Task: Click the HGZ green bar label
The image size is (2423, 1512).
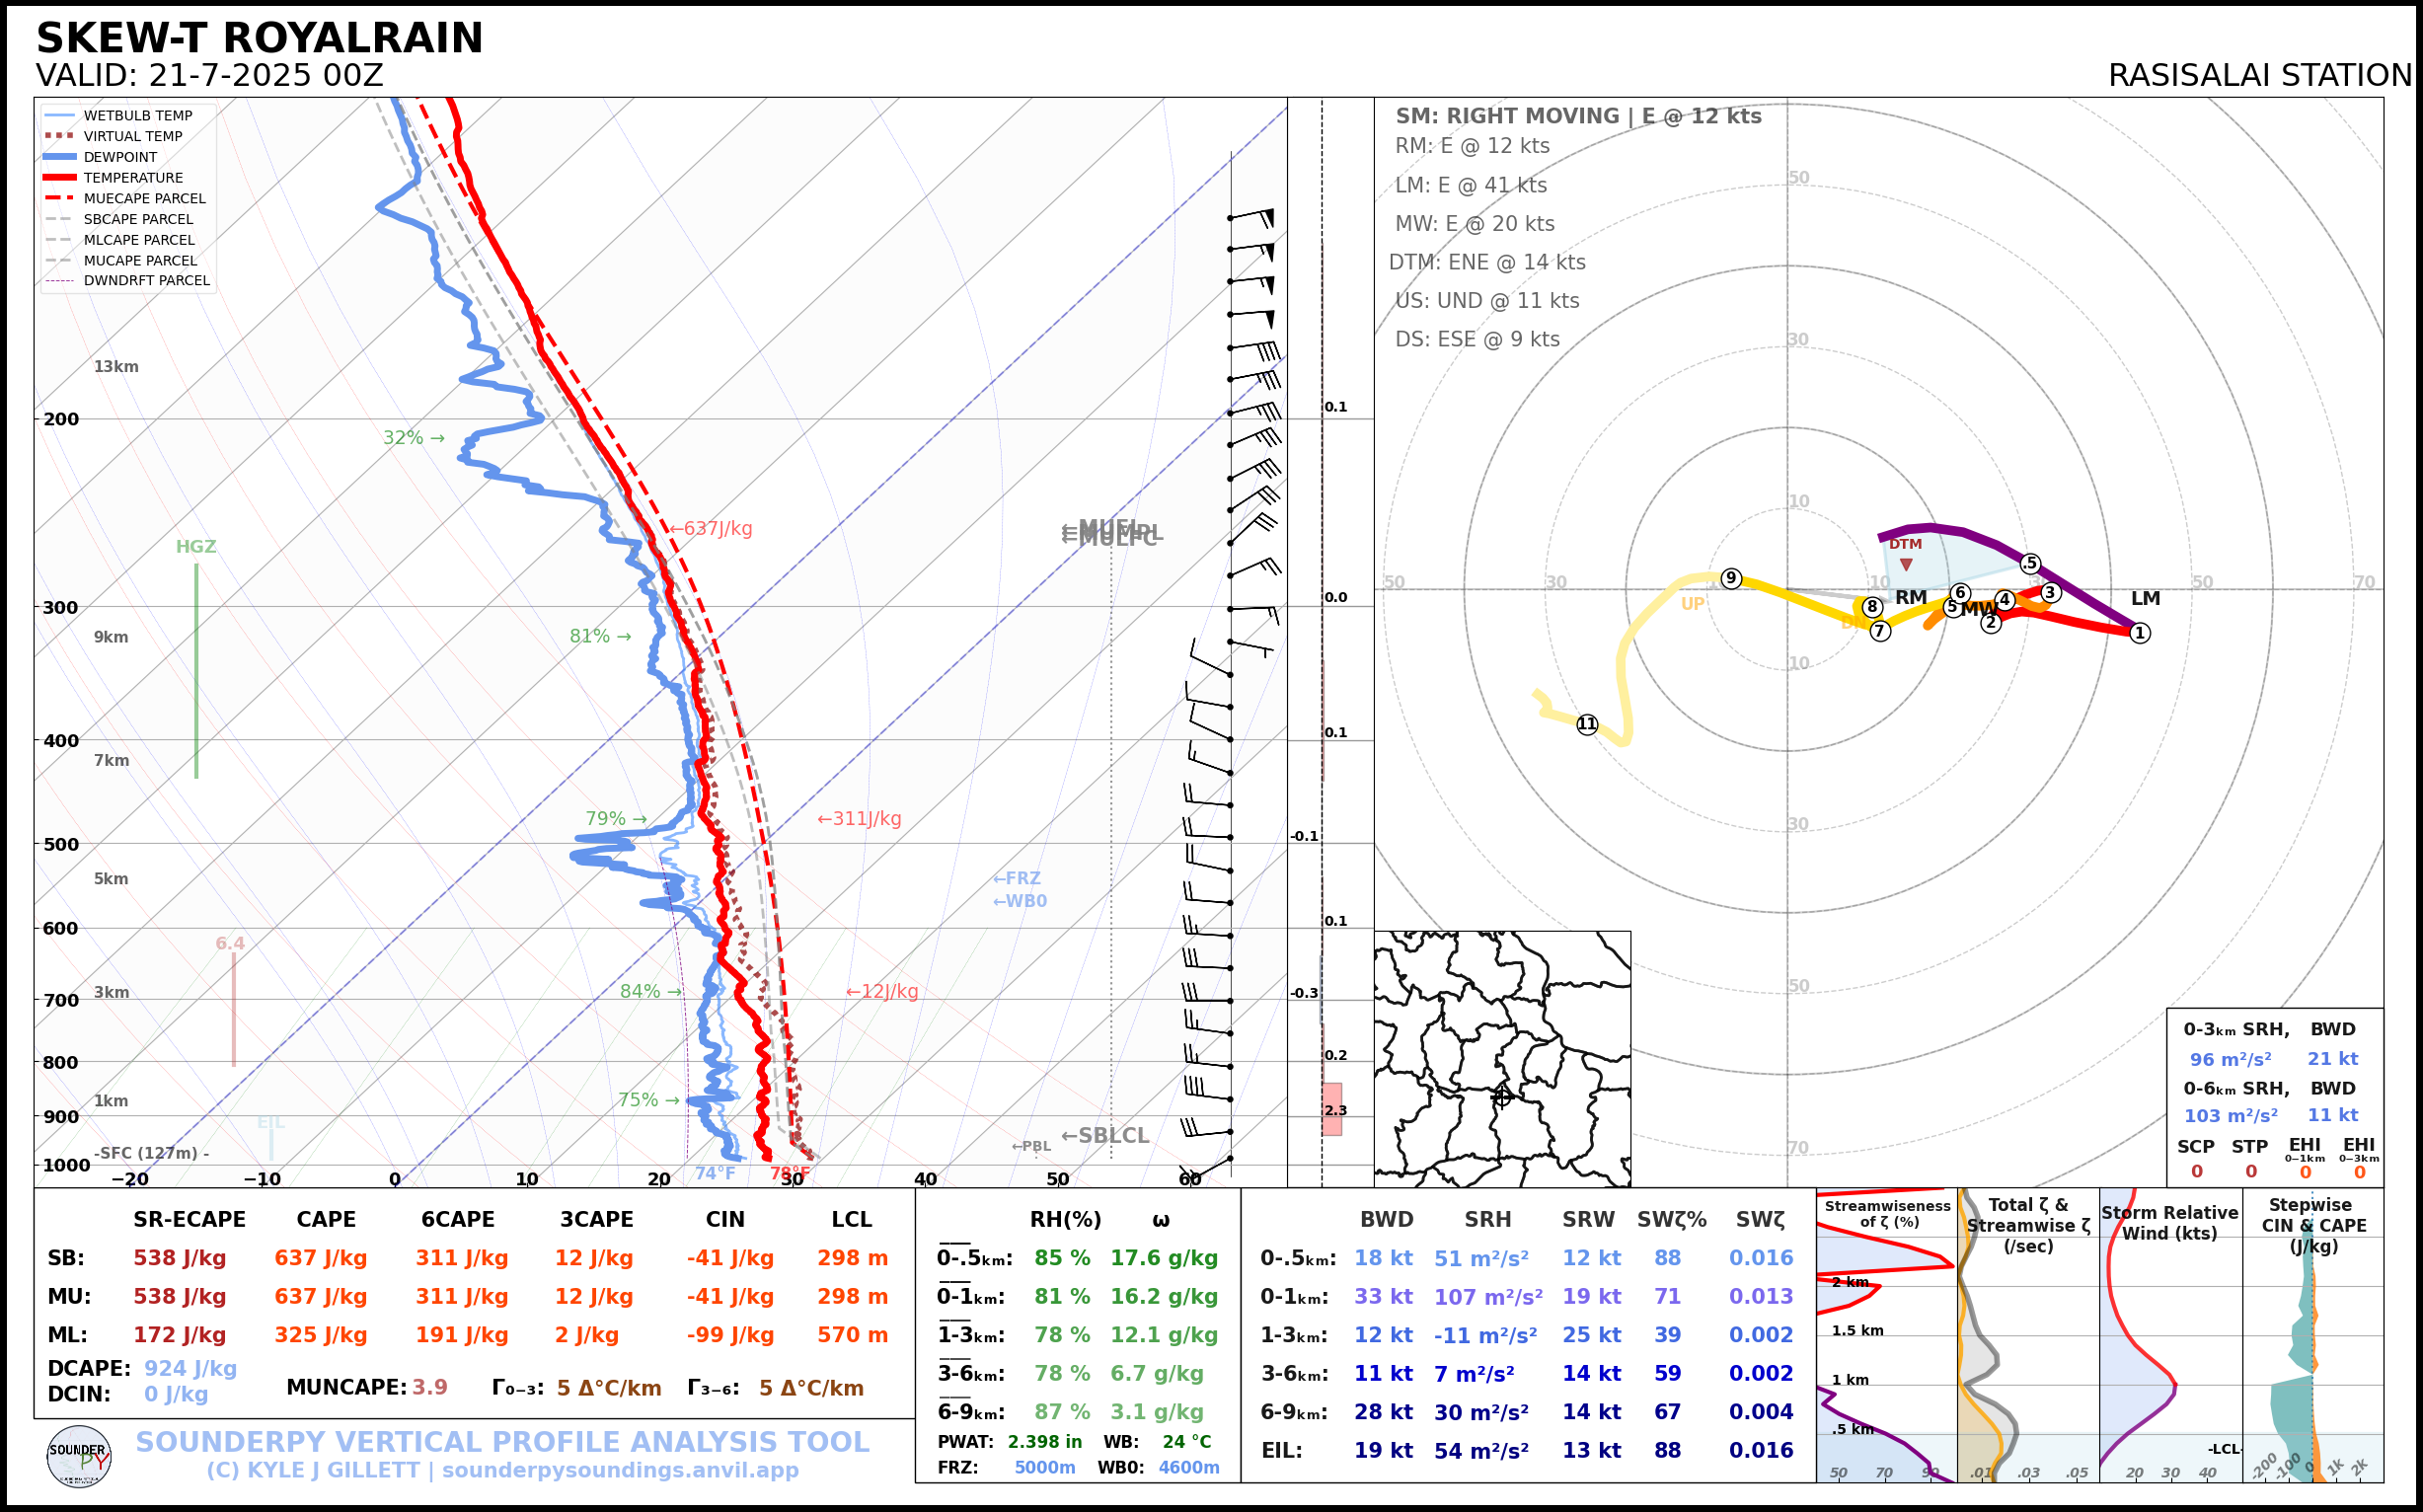Action: tap(196, 547)
